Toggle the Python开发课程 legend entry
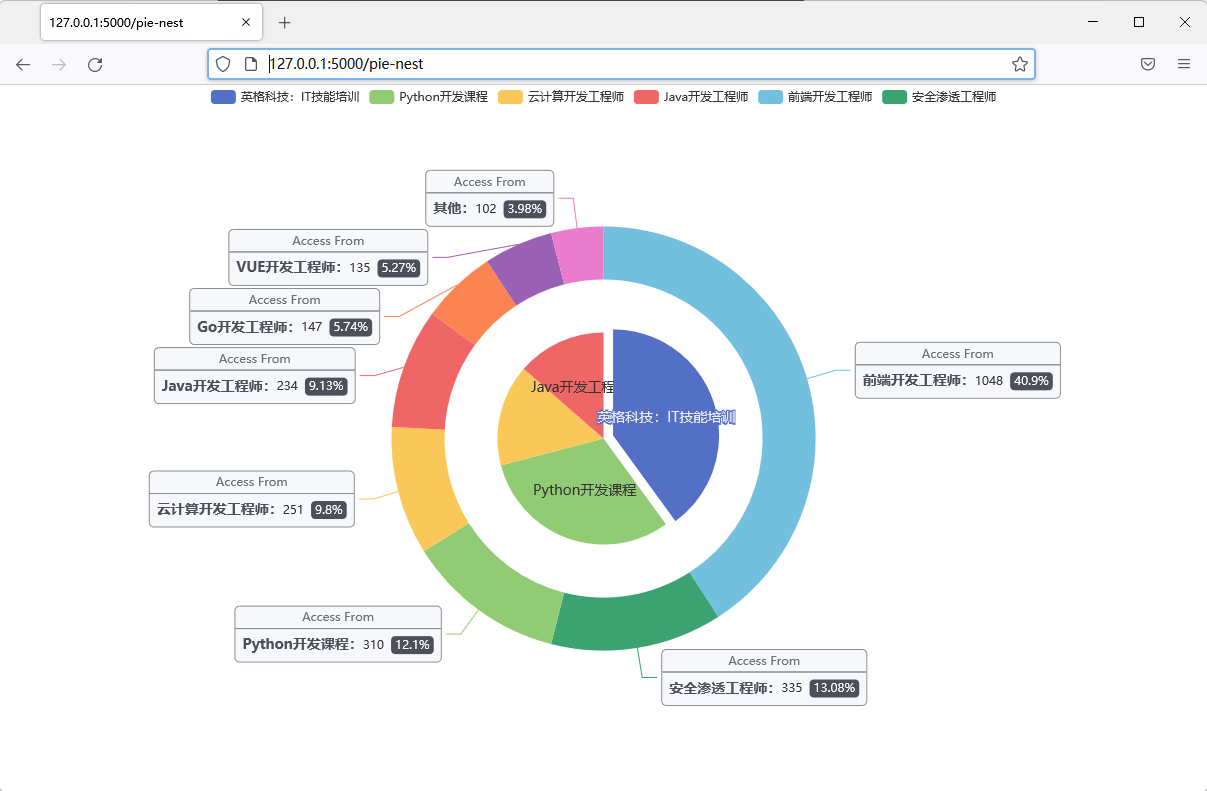The height and width of the screenshot is (791, 1207). click(429, 97)
